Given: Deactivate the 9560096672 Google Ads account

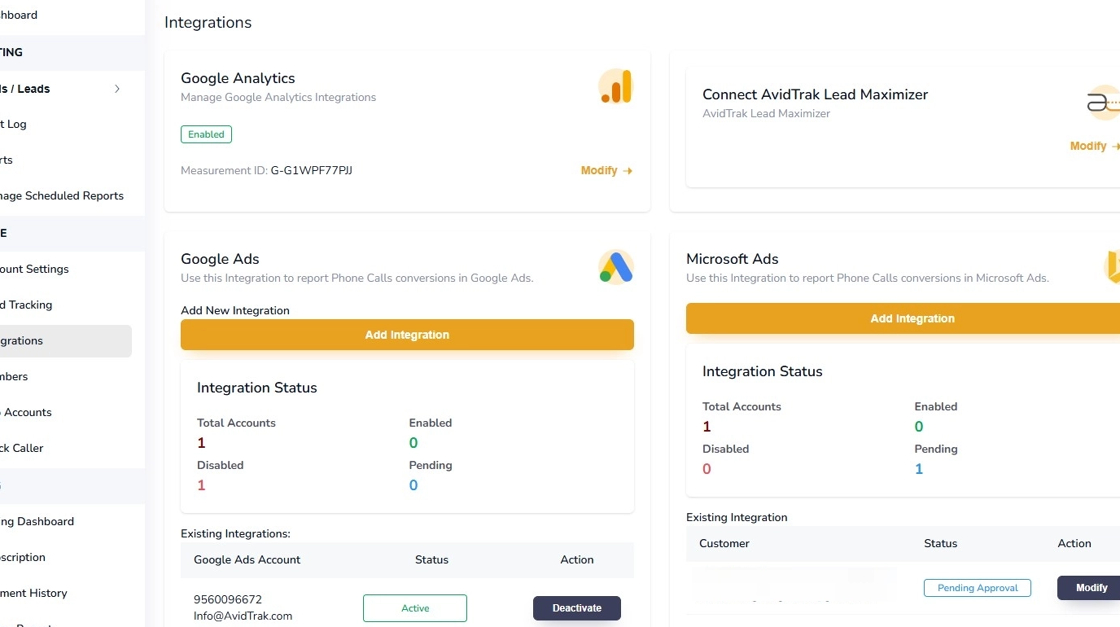Looking at the screenshot, I should click(576, 608).
